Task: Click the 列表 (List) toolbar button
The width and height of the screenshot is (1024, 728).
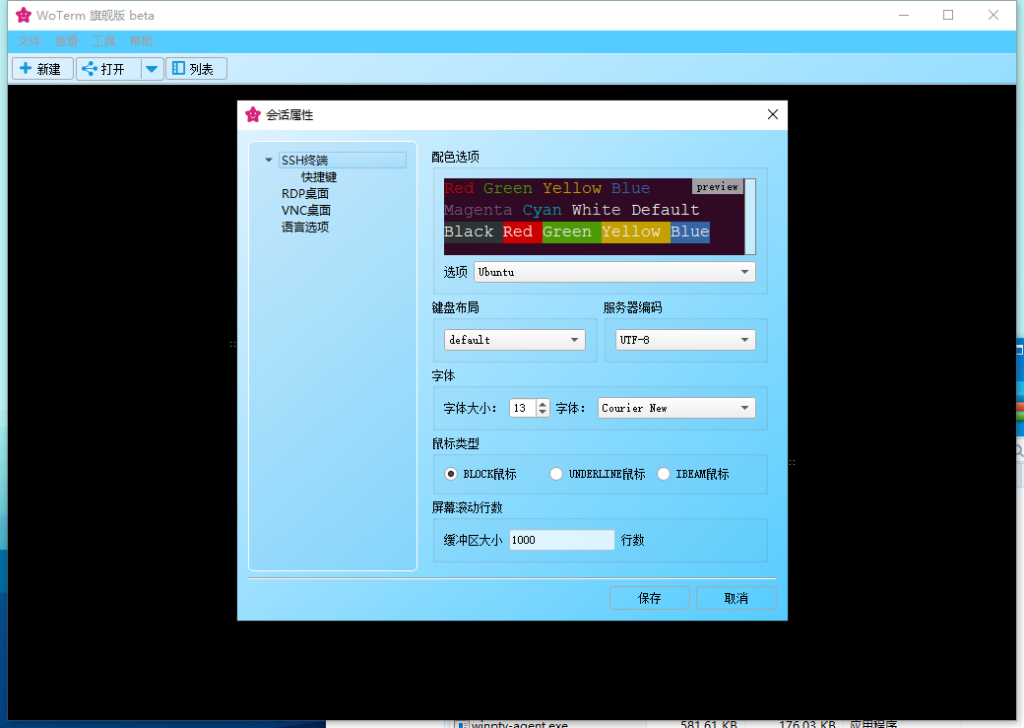Action: 196,69
